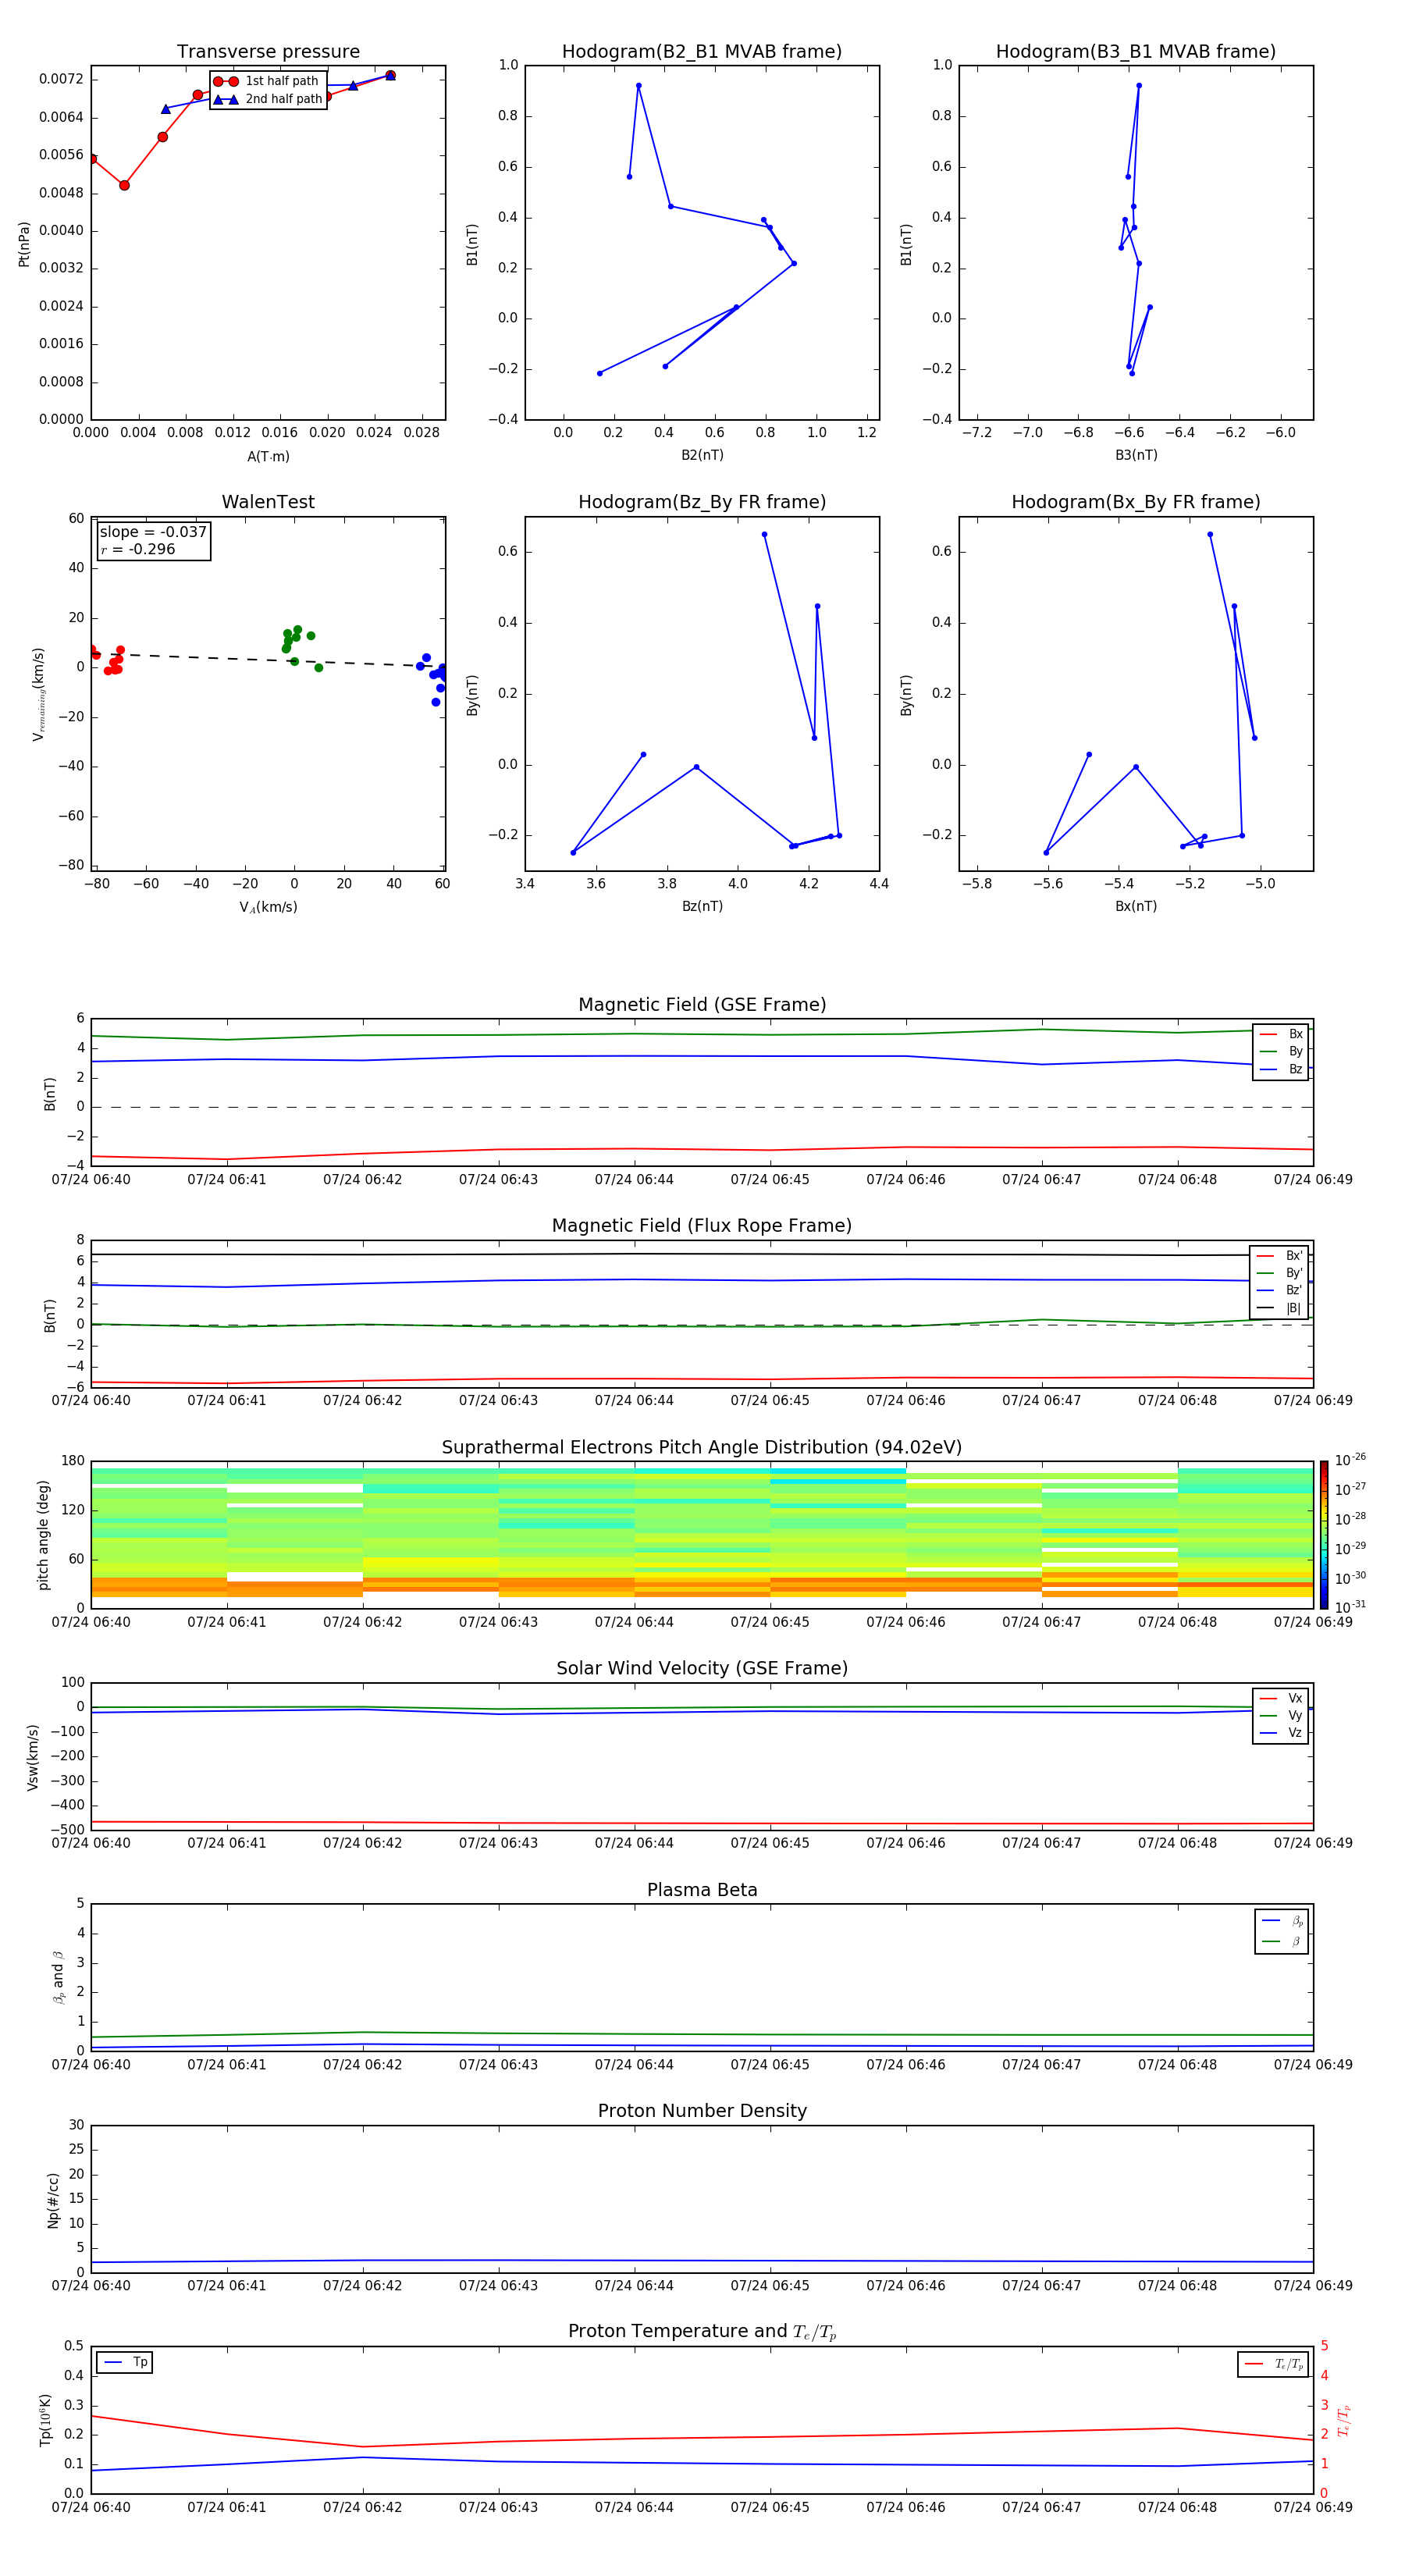Click the 'WalenTest' plot title
1405x2576 pixels.
268,502
